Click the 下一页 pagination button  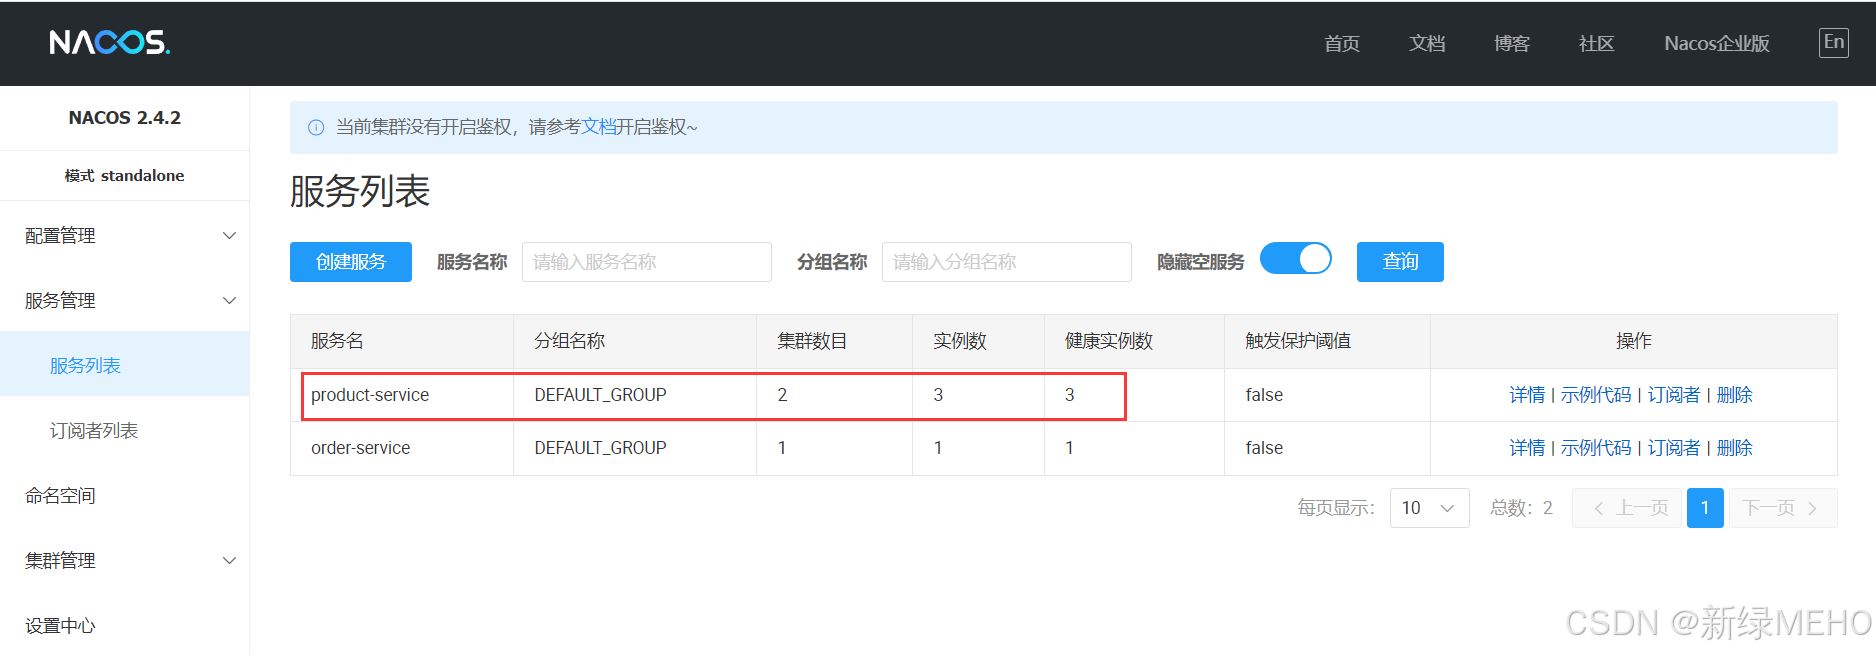pos(1781,508)
